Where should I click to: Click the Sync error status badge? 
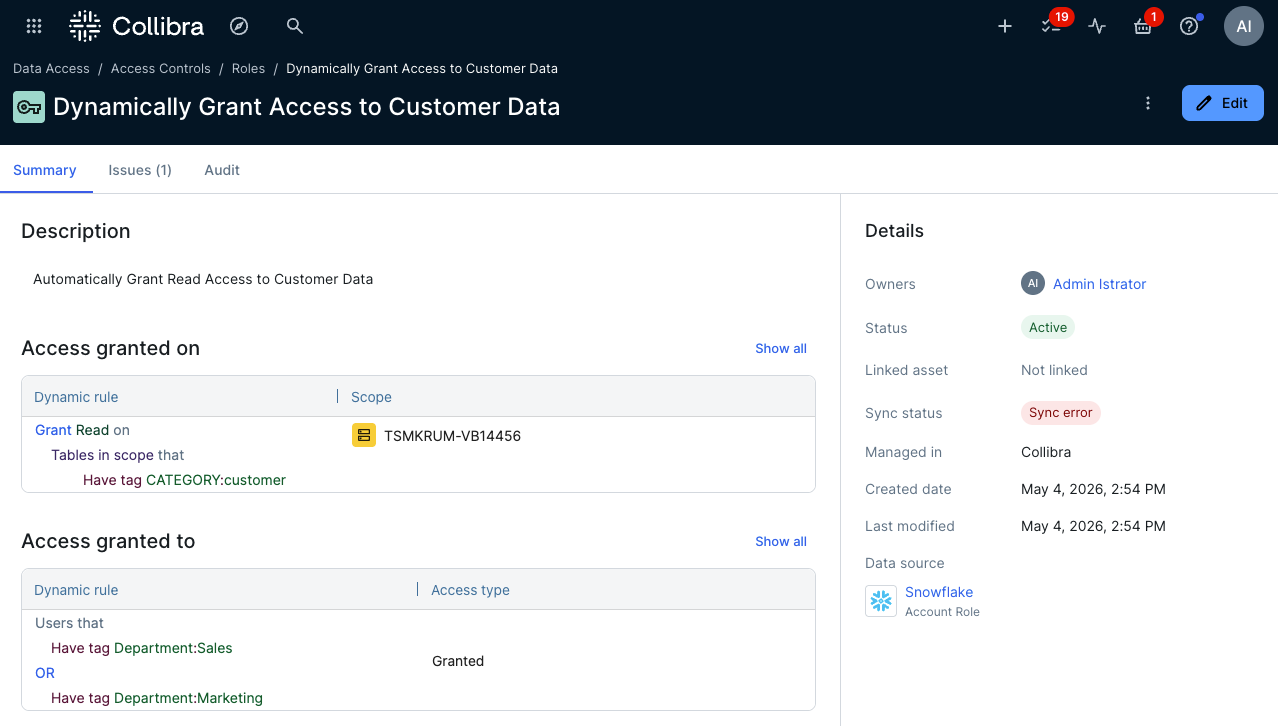coord(1061,412)
